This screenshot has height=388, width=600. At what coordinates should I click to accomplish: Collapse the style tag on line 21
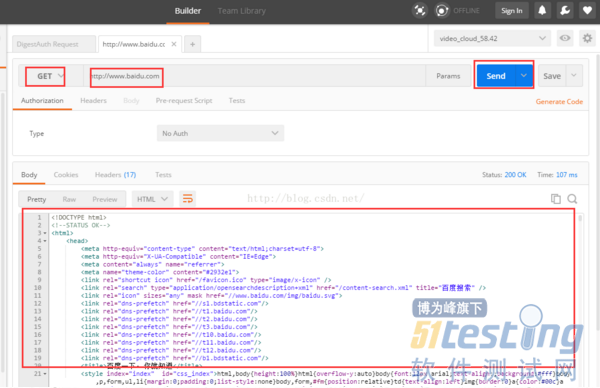pos(45,374)
